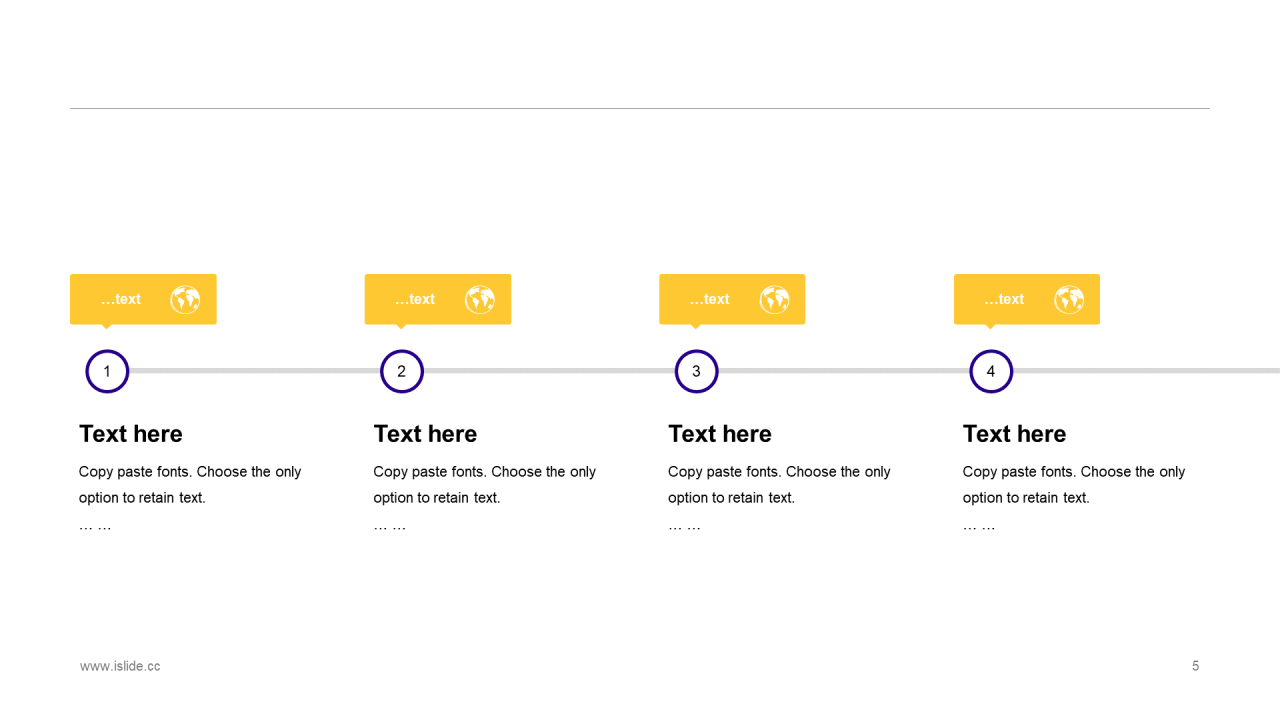Select timeline step circle number 3
Screen dimensions: 1280x720
pyautogui.click(x=696, y=372)
